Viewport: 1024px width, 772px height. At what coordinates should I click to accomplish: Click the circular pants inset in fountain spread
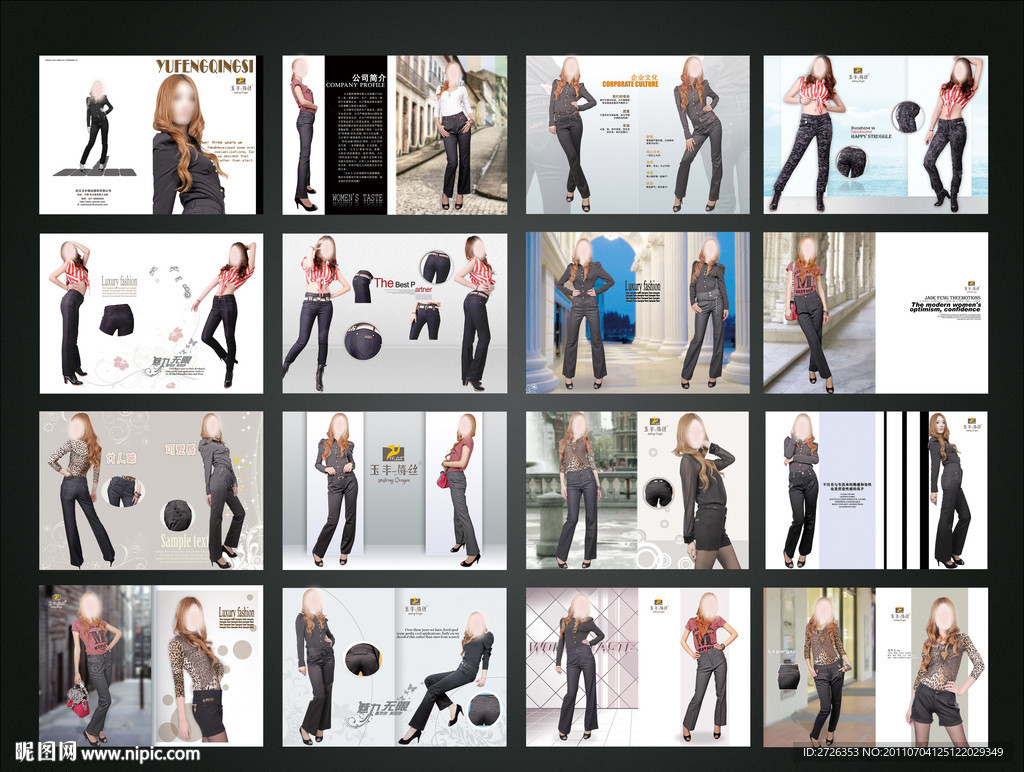click(659, 494)
